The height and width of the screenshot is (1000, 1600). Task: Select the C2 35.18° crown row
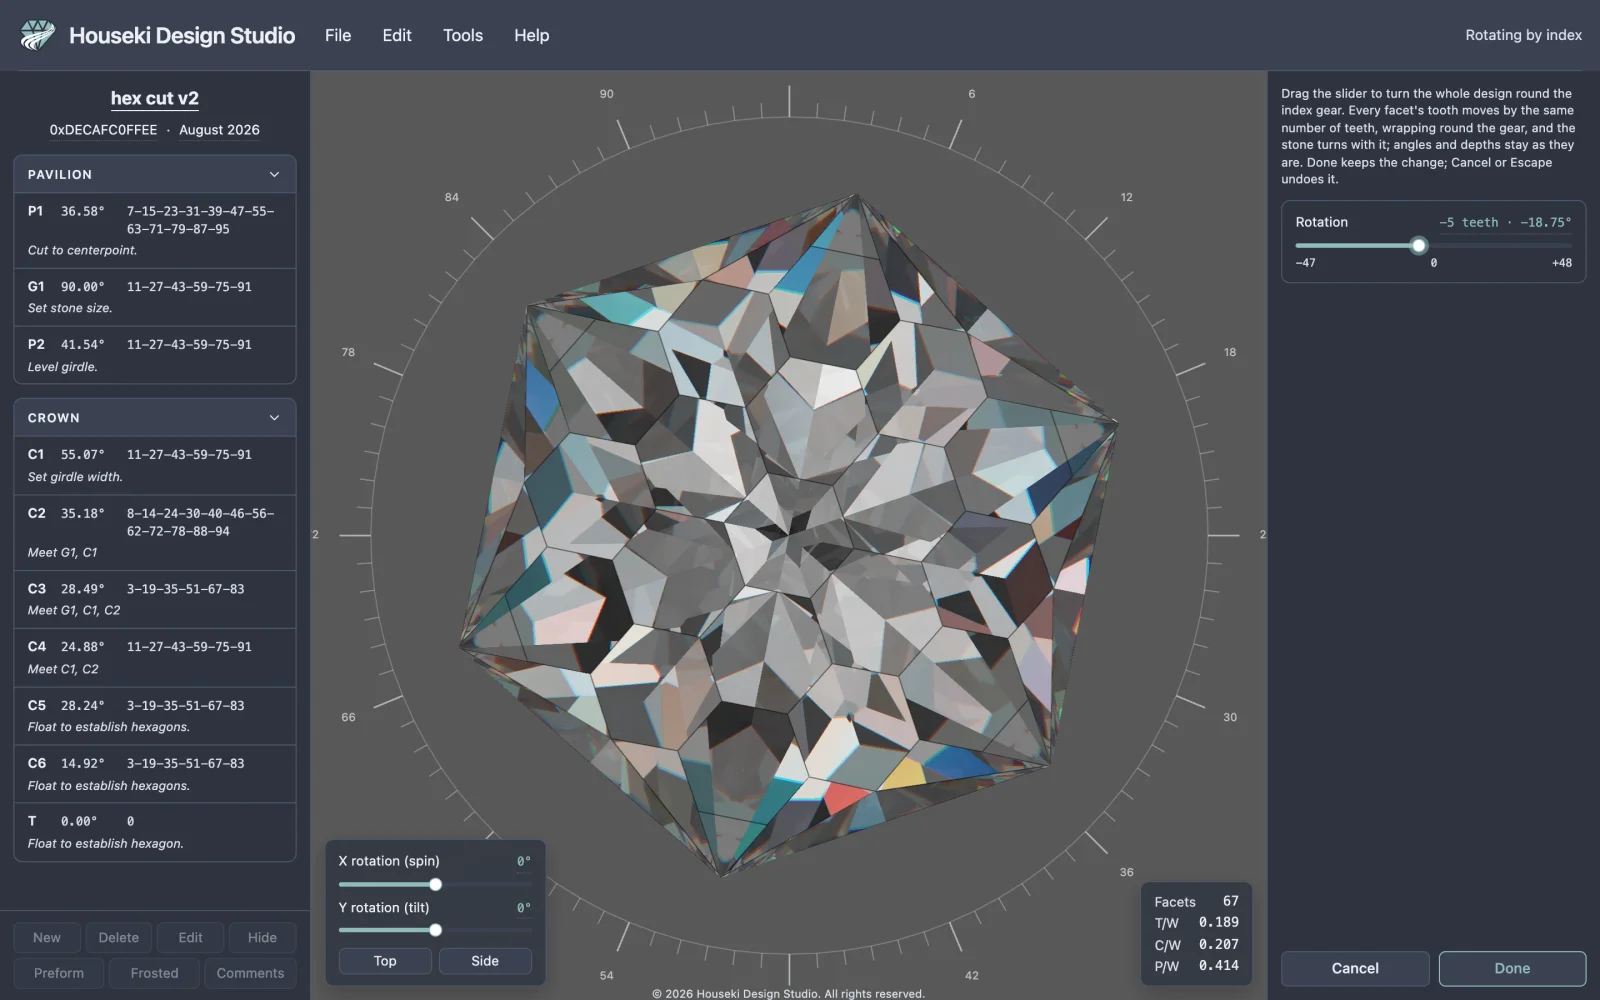(x=155, y=532)
